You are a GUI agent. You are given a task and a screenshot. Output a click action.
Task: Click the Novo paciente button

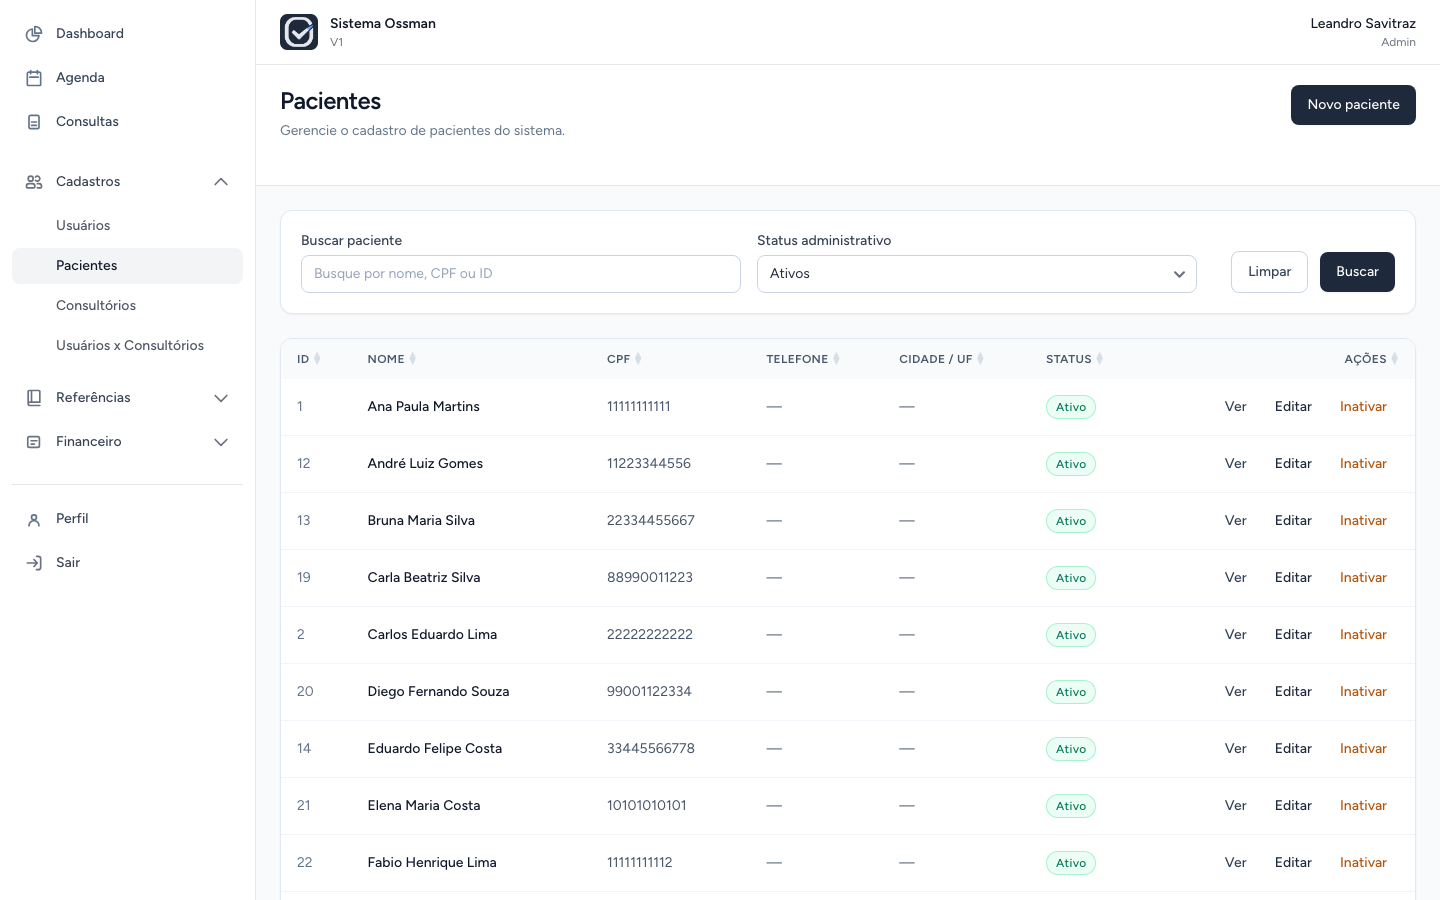pos(1353,105)
